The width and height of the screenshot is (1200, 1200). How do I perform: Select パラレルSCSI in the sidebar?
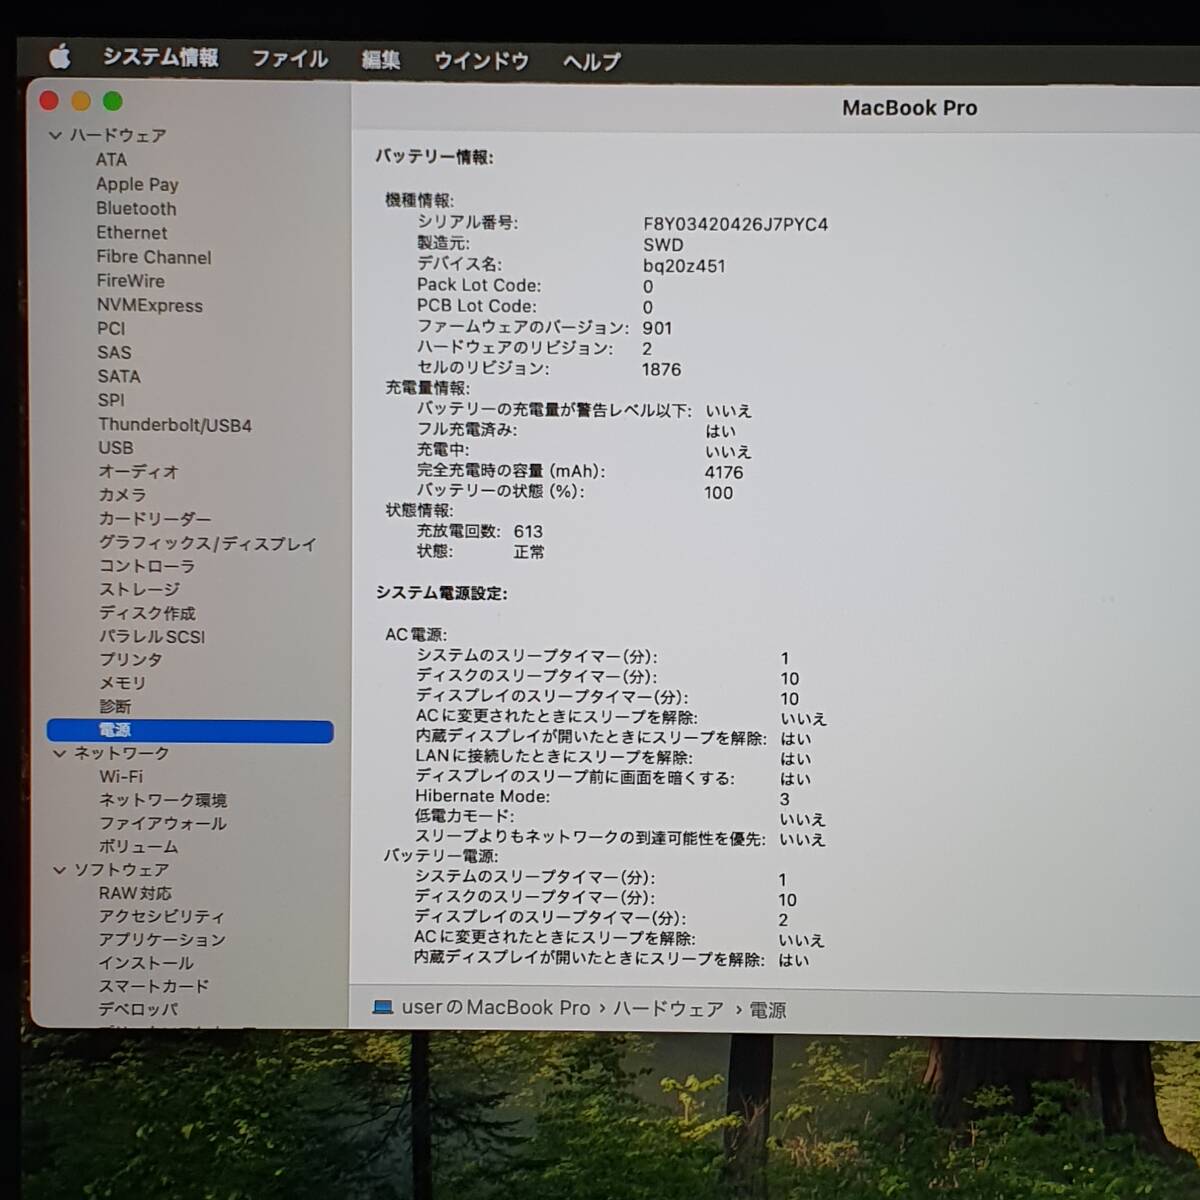pyautogui.click(x=151, y=636)
